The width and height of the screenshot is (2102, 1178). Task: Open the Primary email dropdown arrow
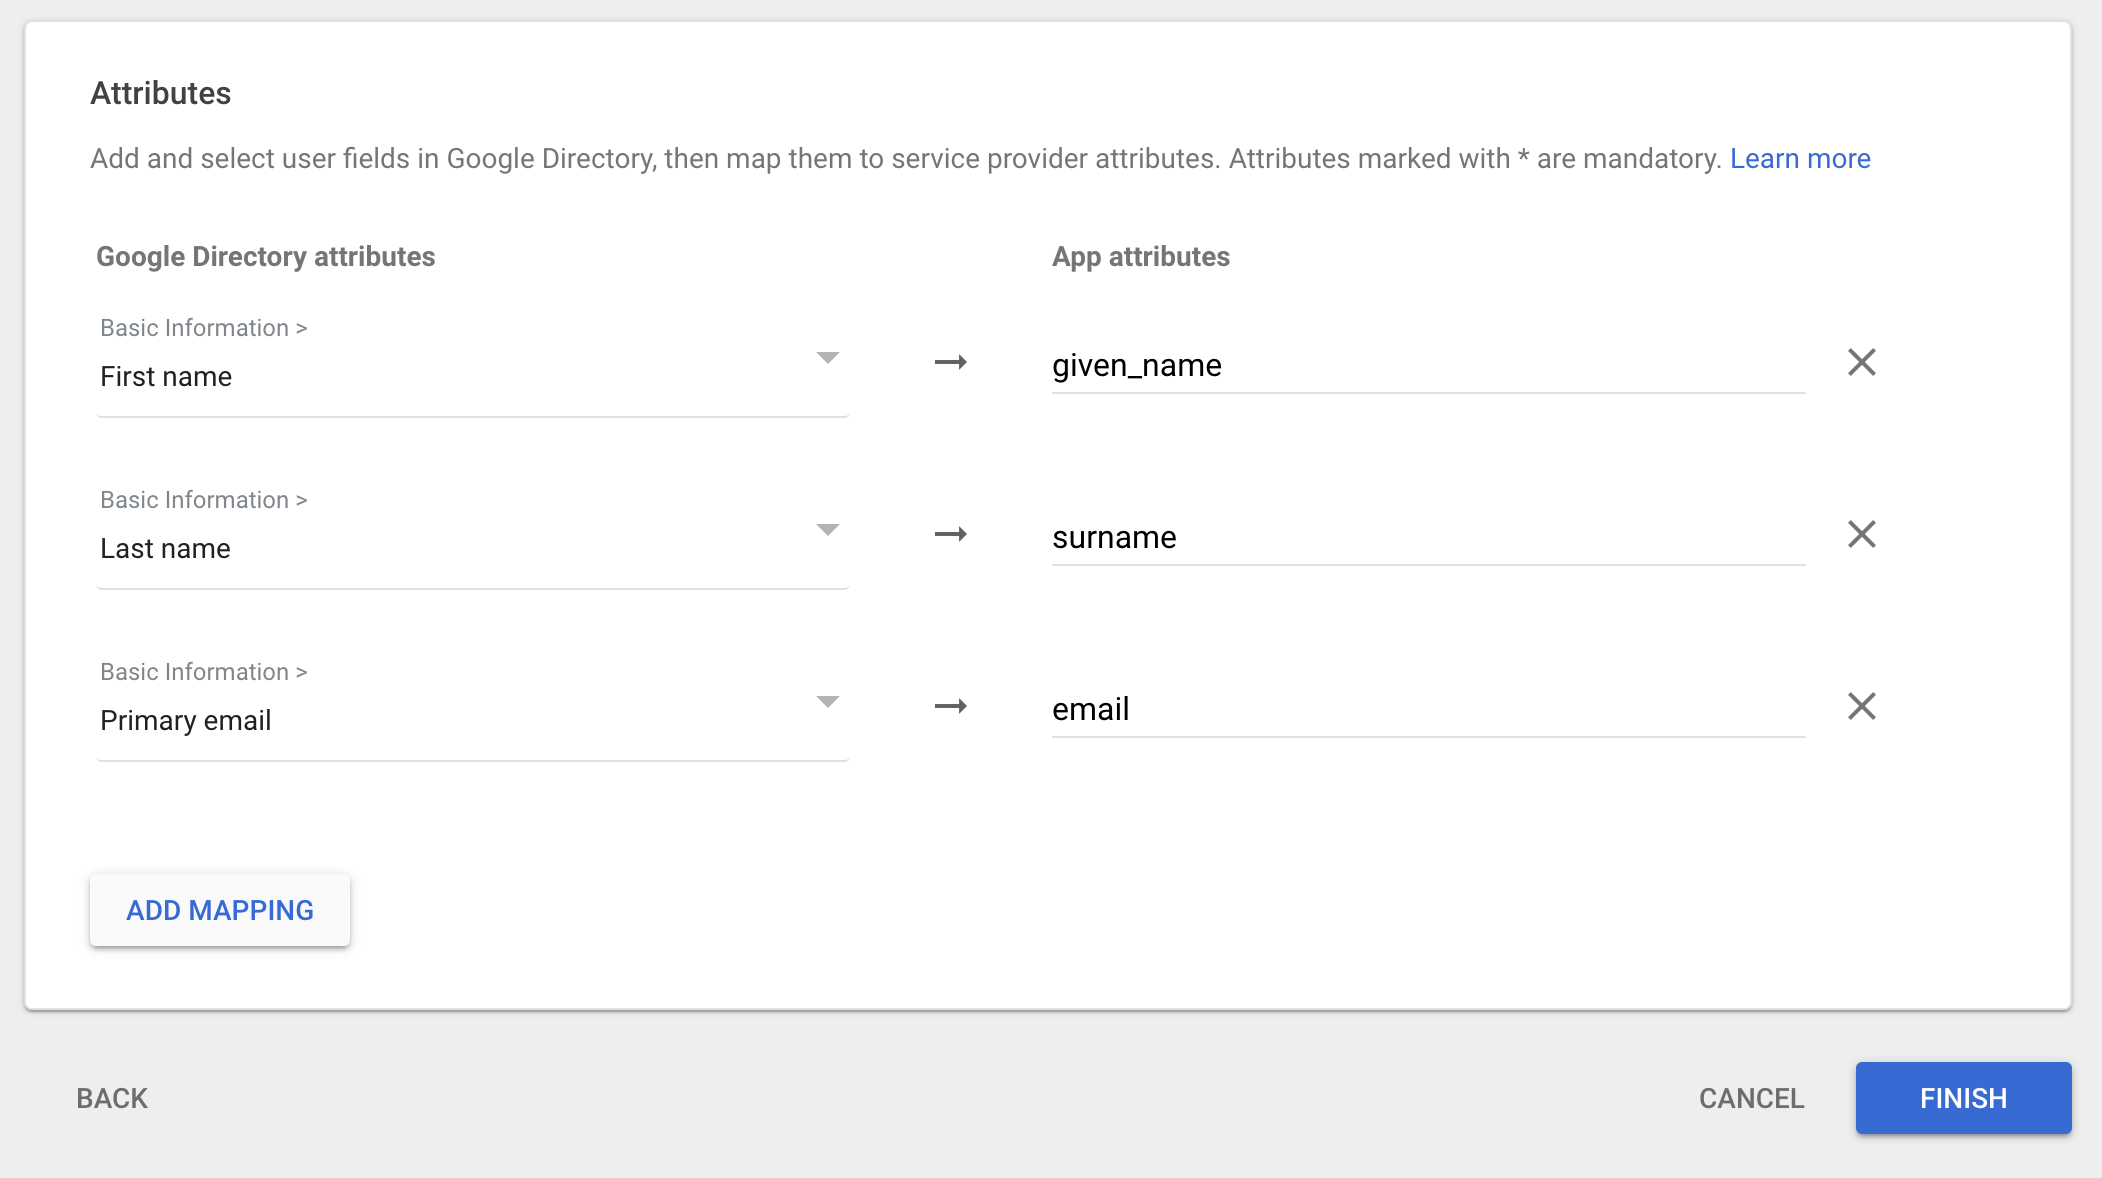click(827, 702)
